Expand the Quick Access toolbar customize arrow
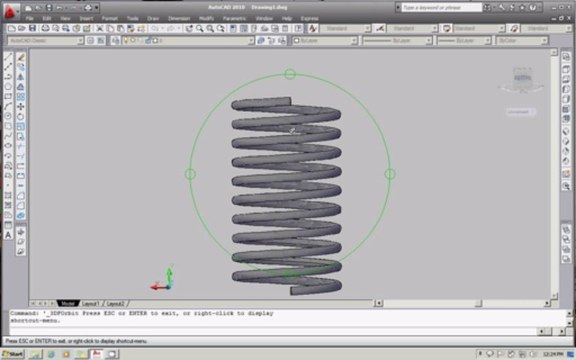Image resolution: width=576 pixels, height=360 pixels. (x=97, y=7)
